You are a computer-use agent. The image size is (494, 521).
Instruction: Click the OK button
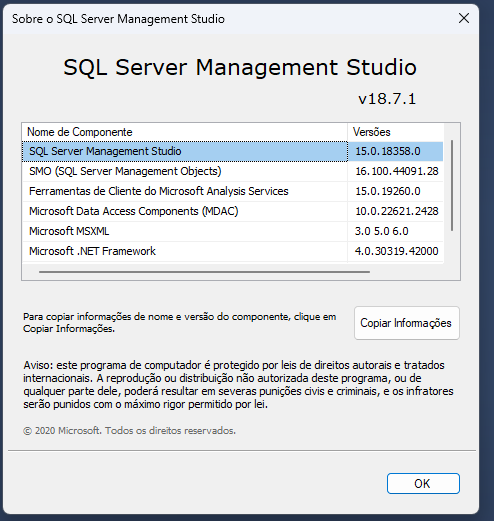click(x=423, y=483)
